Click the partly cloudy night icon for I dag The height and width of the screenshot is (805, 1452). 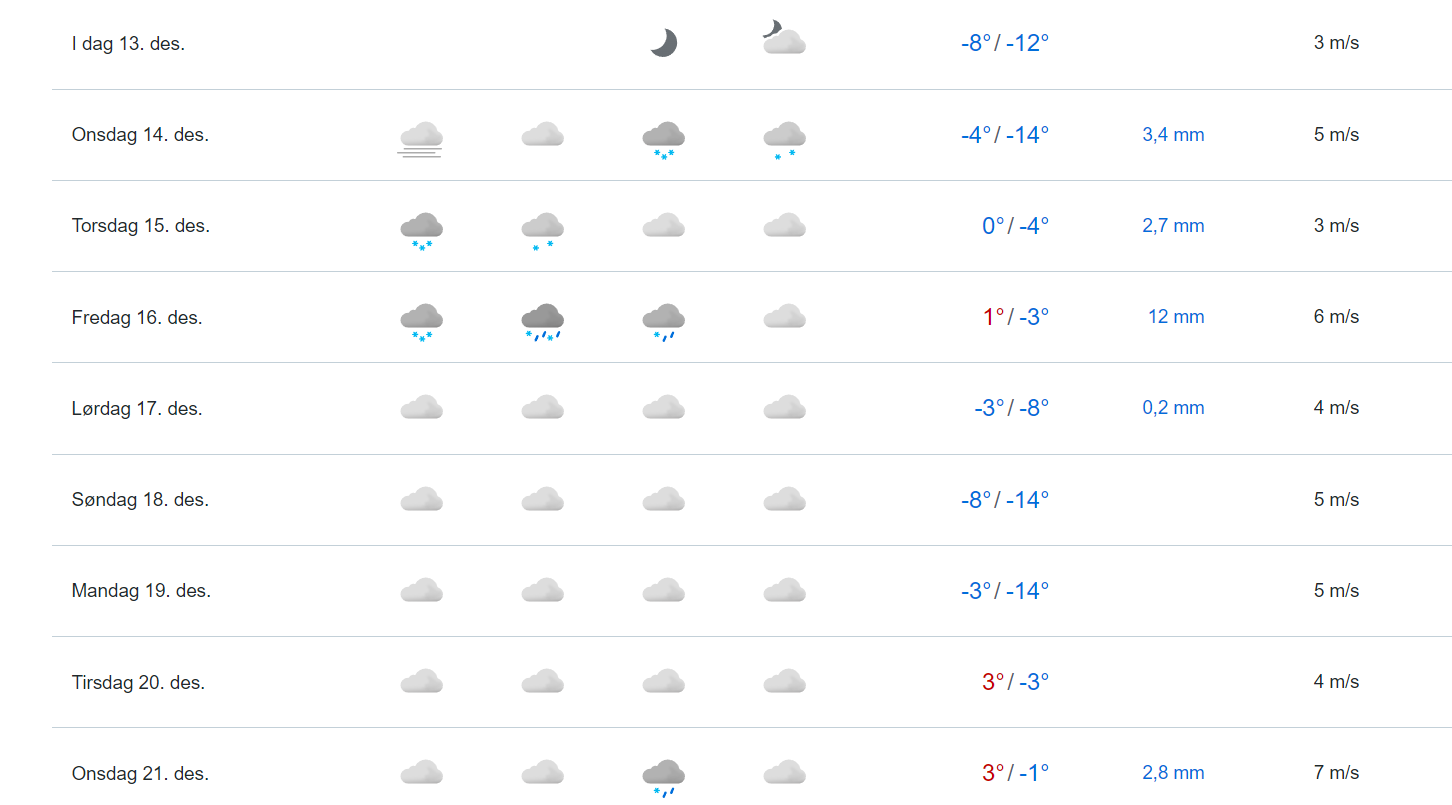tap(783, 39)
